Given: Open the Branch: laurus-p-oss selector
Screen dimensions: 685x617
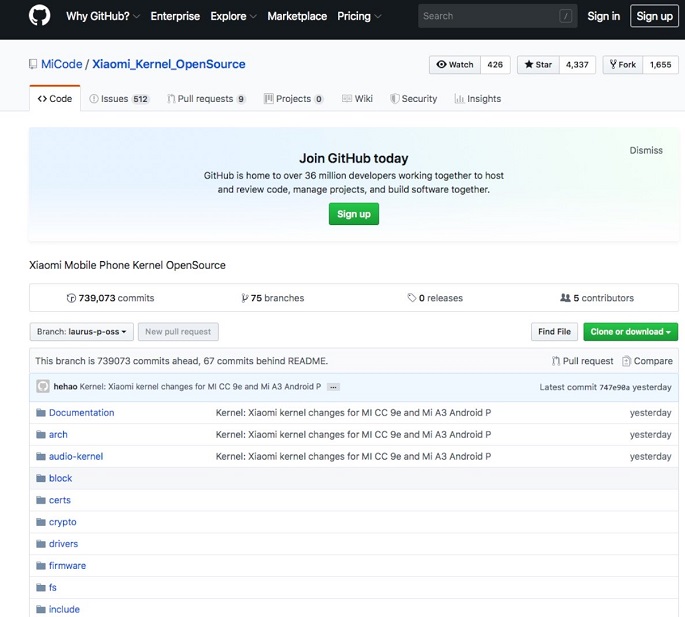Looking at the screenshot, I should click(x=82, y=332).
